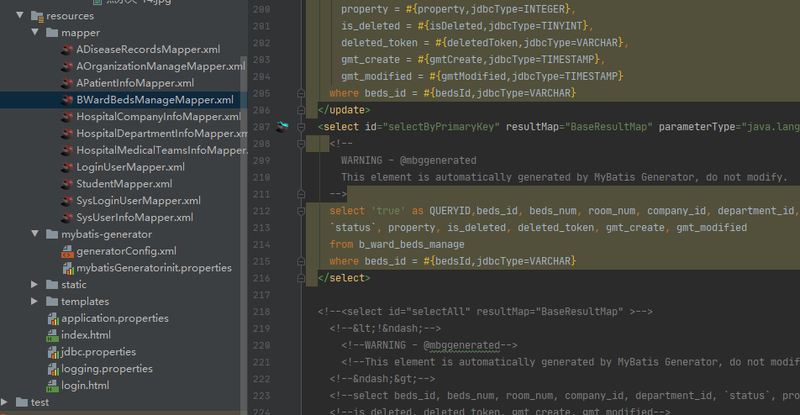Click StudentMapper.xml file icon
Screen dimensions: 800x415
[67, 184]
